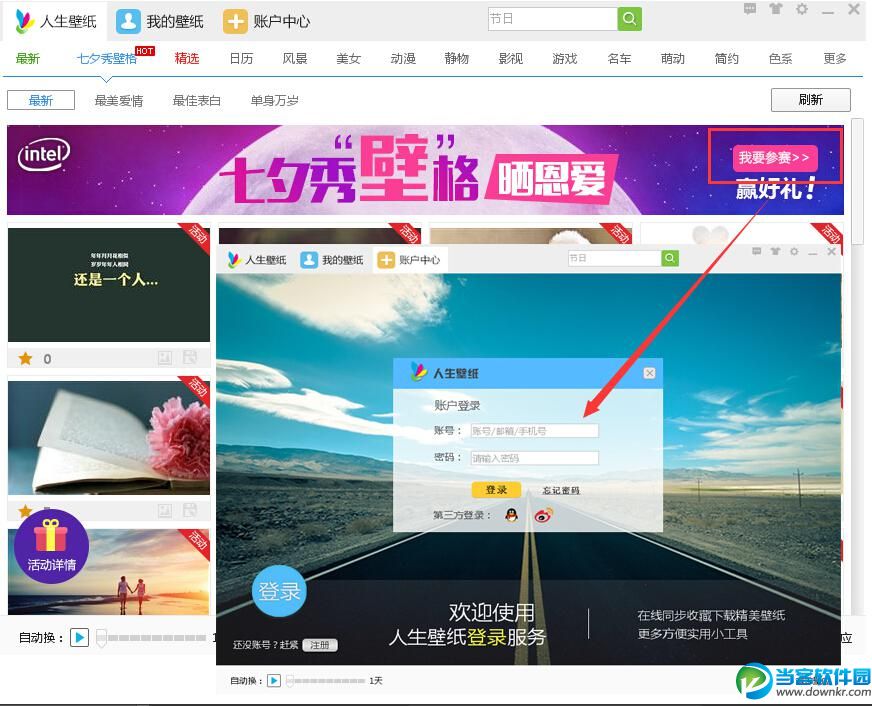Open the 活动详情 gift badge
Viewport: 872px width, 706px height.
point(51,547)
